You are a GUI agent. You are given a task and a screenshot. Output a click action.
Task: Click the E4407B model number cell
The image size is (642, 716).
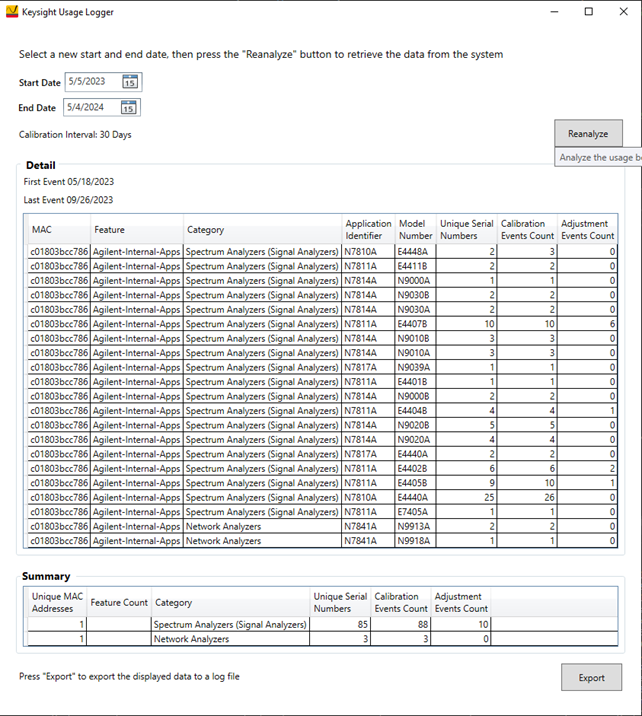tap(415, 324)
